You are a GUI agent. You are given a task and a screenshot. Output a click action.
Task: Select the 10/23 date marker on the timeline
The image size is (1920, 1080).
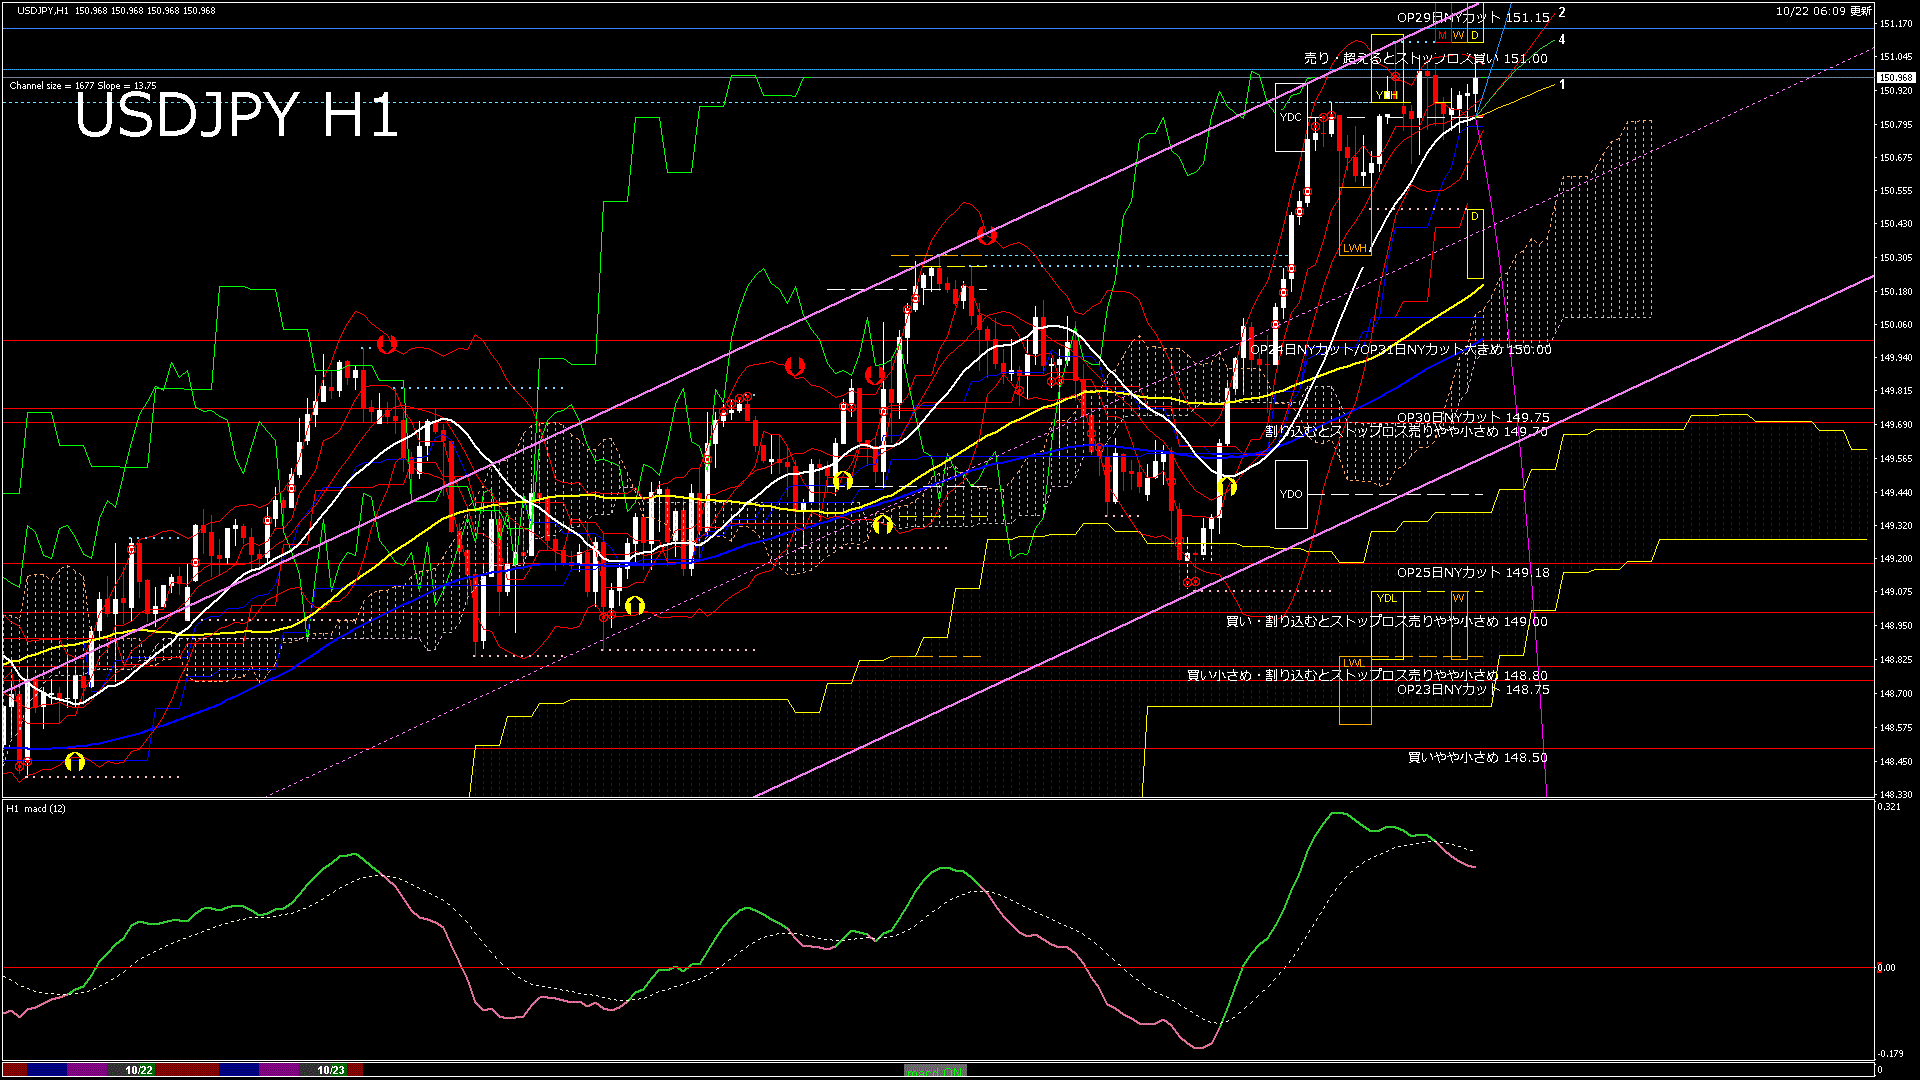[331, 1070]
